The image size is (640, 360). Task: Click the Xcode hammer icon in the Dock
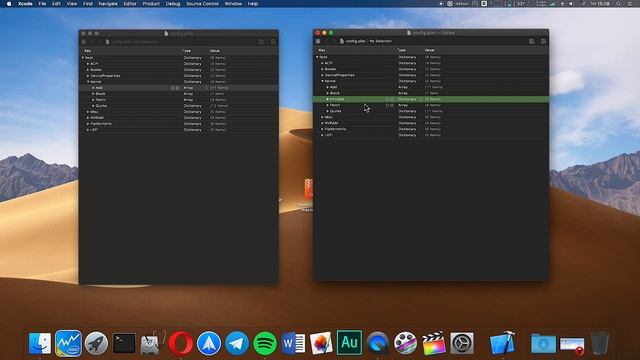pyautogui.click(x=502, y=343)
